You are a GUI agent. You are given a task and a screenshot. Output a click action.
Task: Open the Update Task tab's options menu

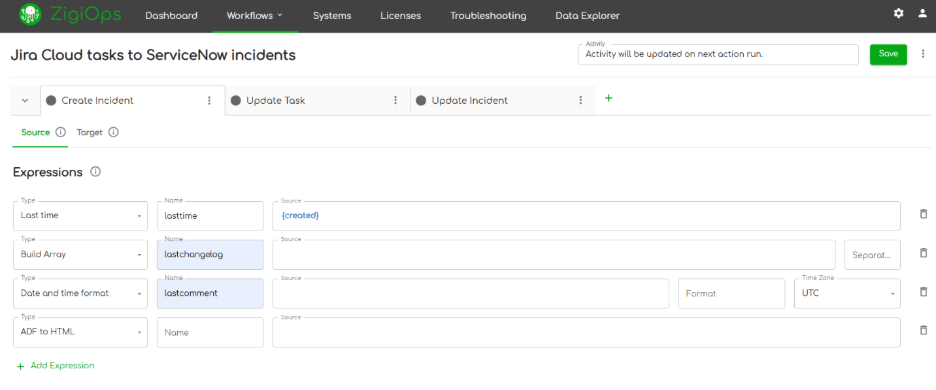click(x=395, y=100)
